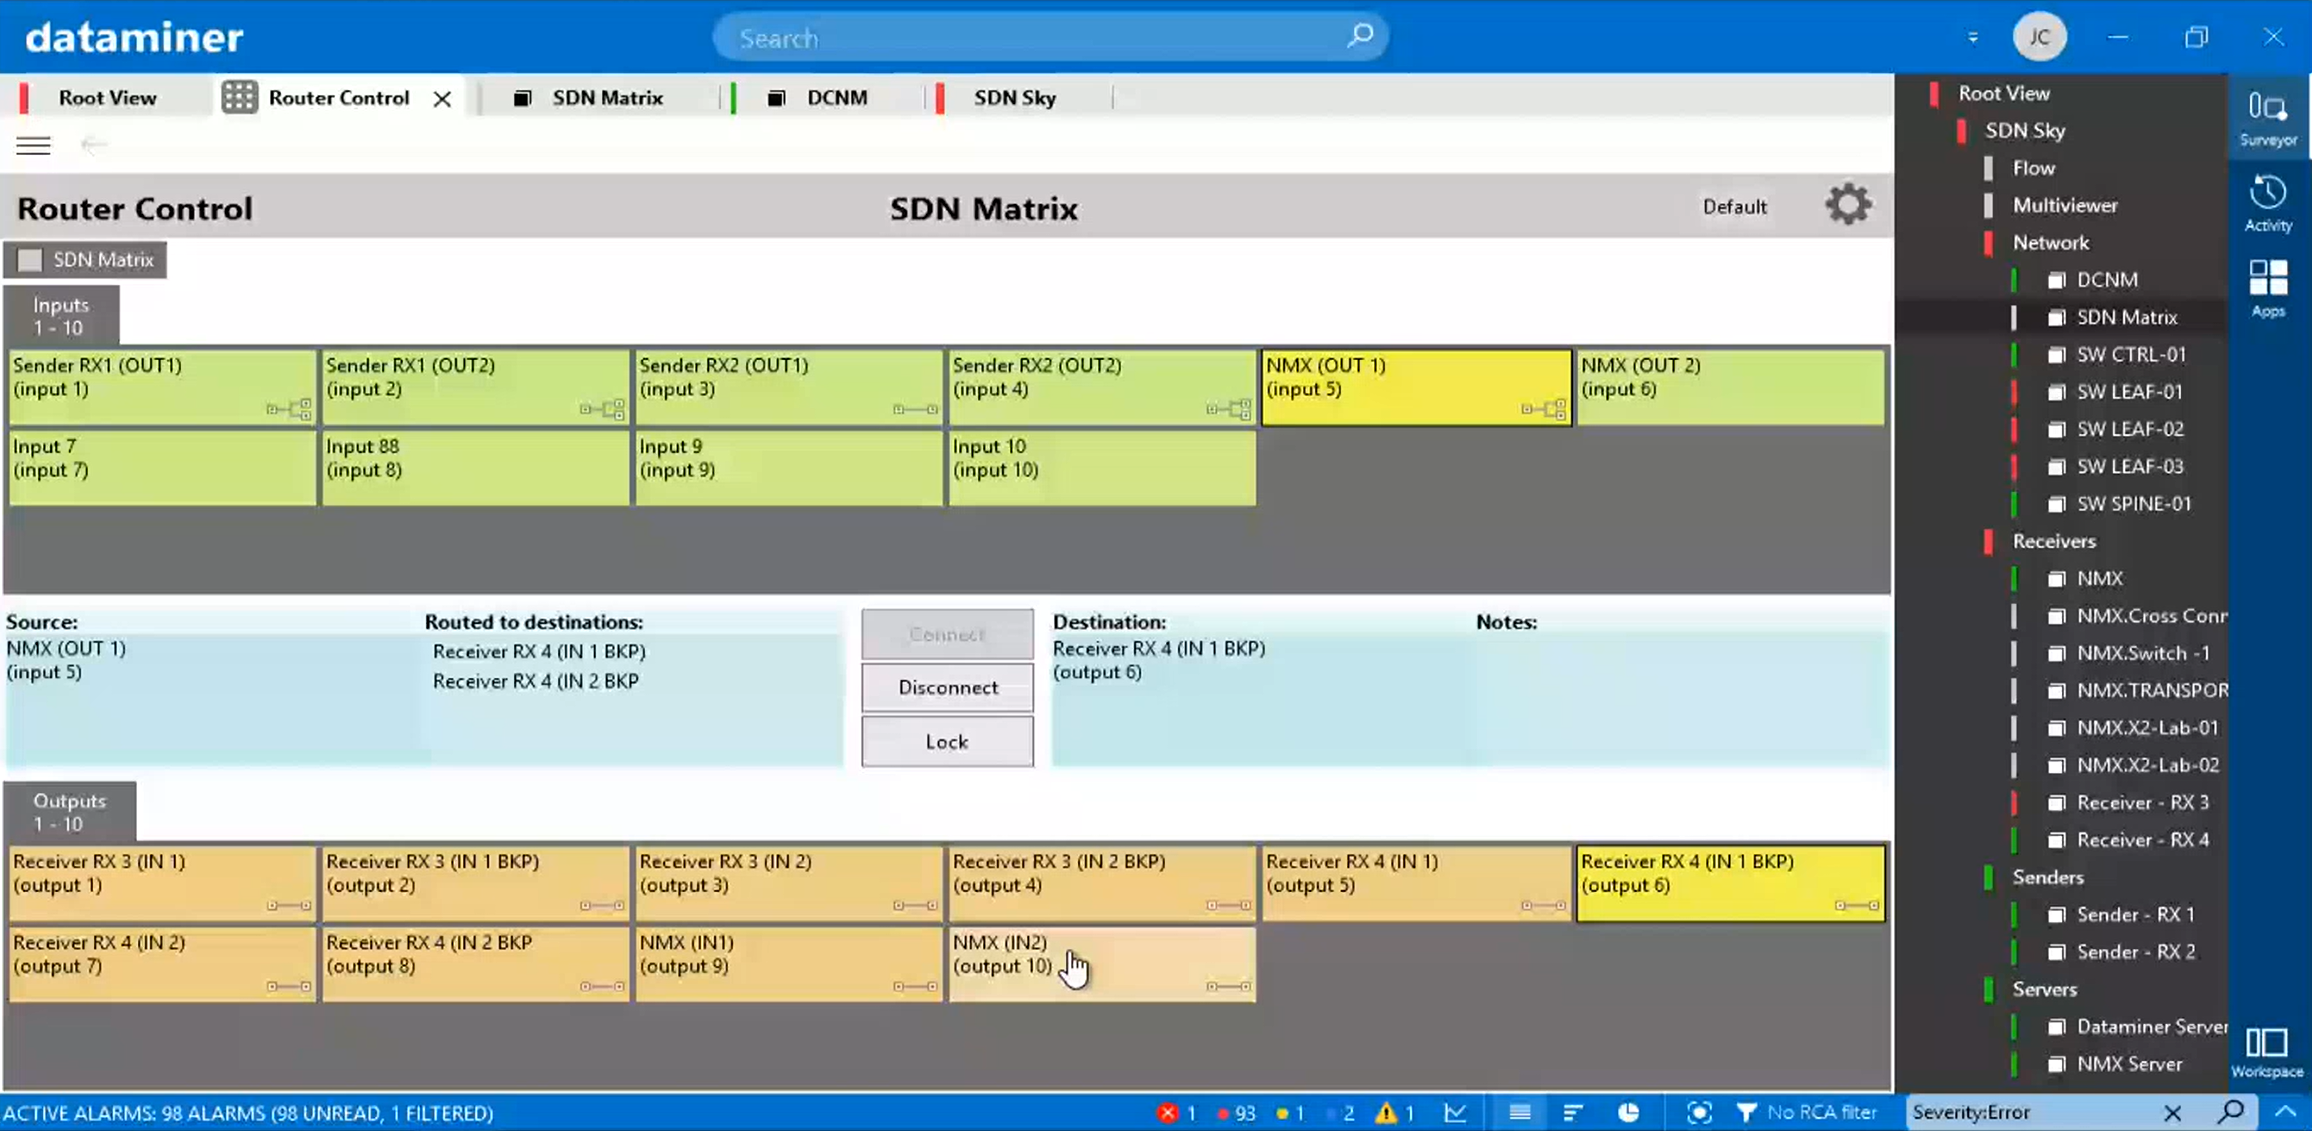The width and height of the screenshot is (2312, 1131).
Task: Open Sender - RX 2 tree element
Action: coord(2135,952)
